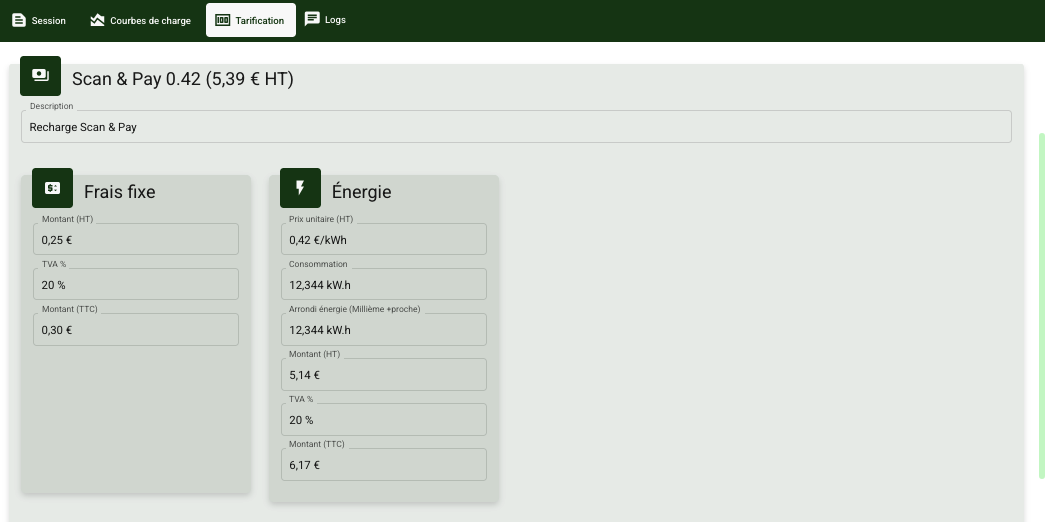Click the Arrondi énergie field
This screenshot has height=526, width=1045.
383,330
